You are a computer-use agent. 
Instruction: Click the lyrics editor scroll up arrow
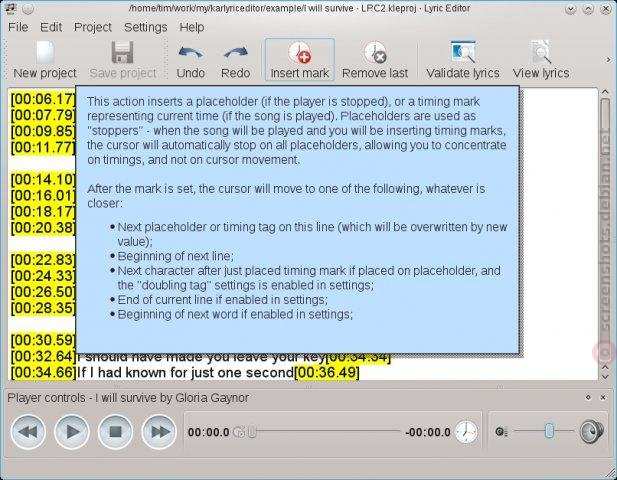click(605, 92)
